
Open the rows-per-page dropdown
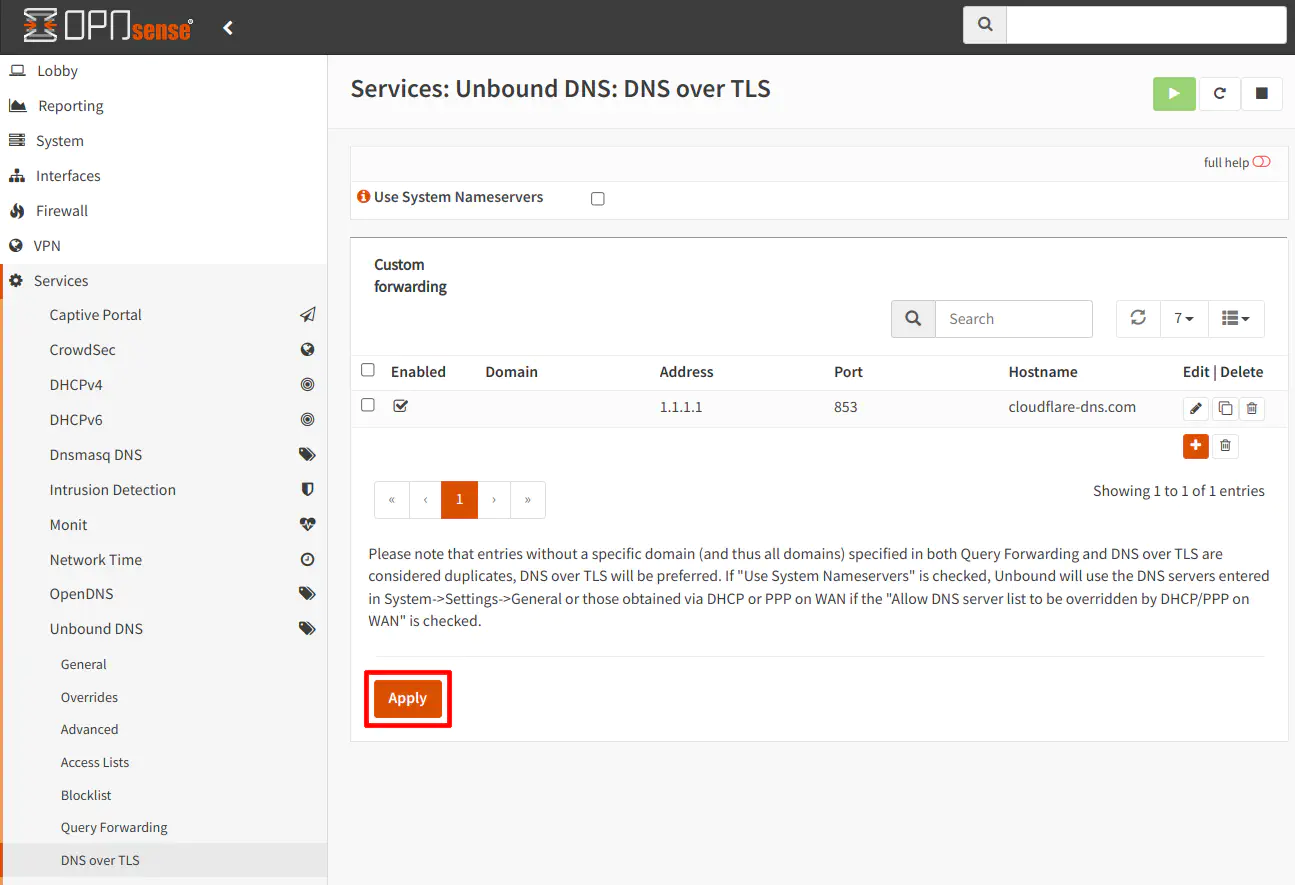pyautogui.click(x=1184, y=318)
